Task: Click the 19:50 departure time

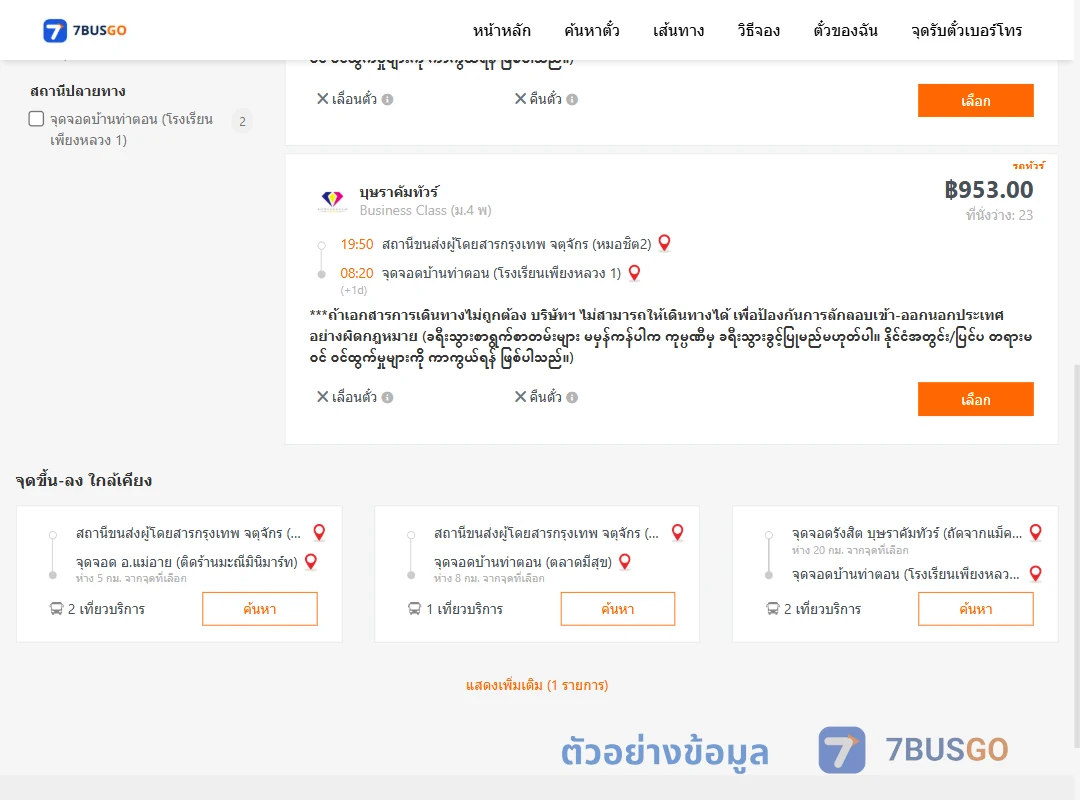Action: (x=357, y=244)
